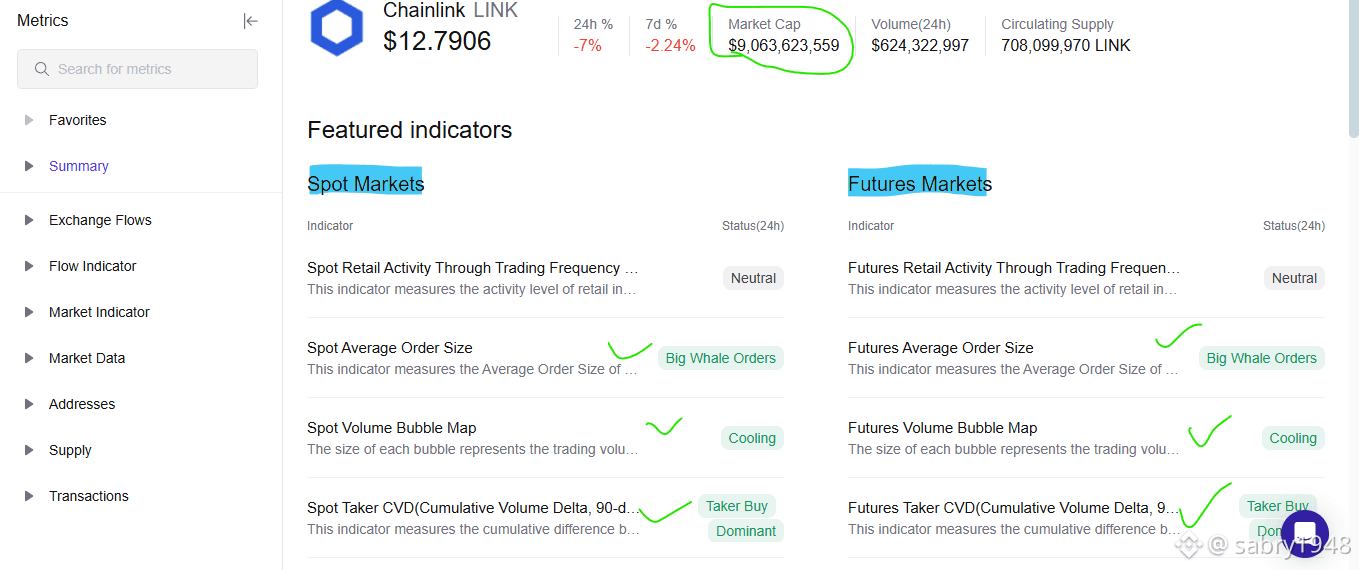
Task: Open Spot Taker CVD indicator
Action: click(473, 508)
